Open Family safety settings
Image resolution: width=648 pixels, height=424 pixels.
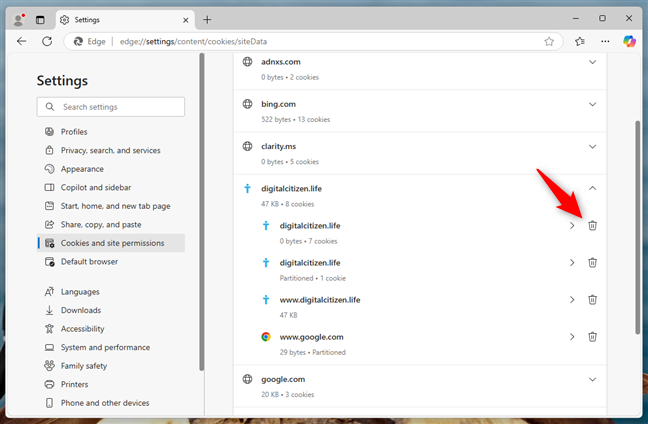(111, 366)
